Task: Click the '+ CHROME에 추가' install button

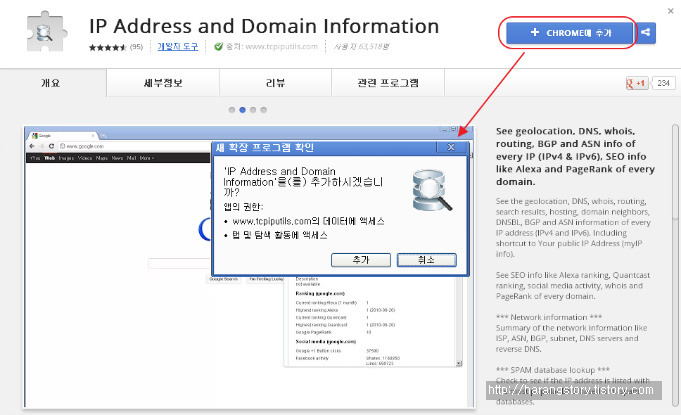Action: [569, 33]
